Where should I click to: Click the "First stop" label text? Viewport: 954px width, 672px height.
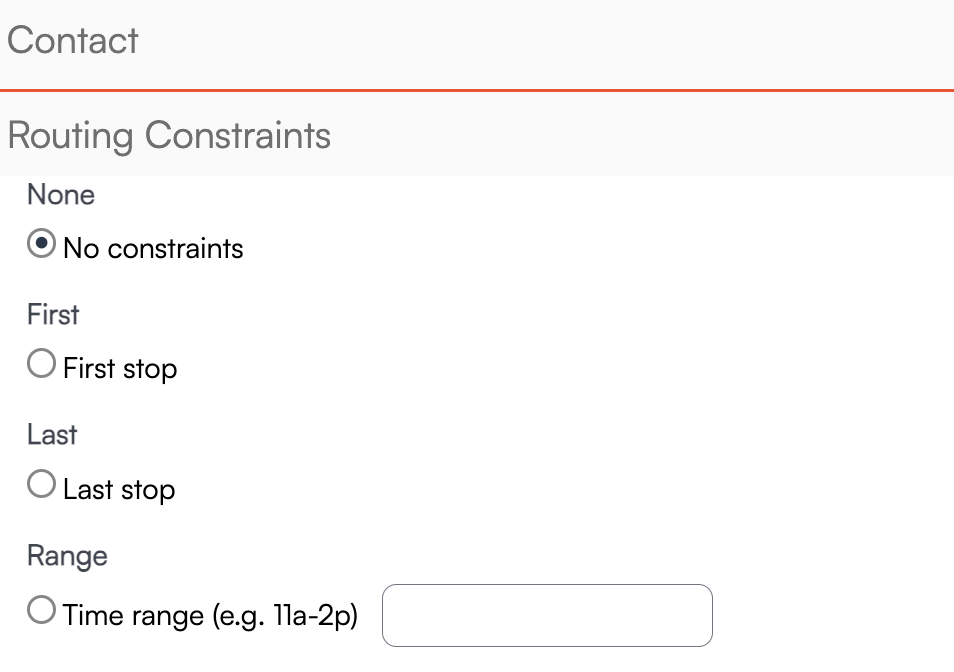point(120,369)
